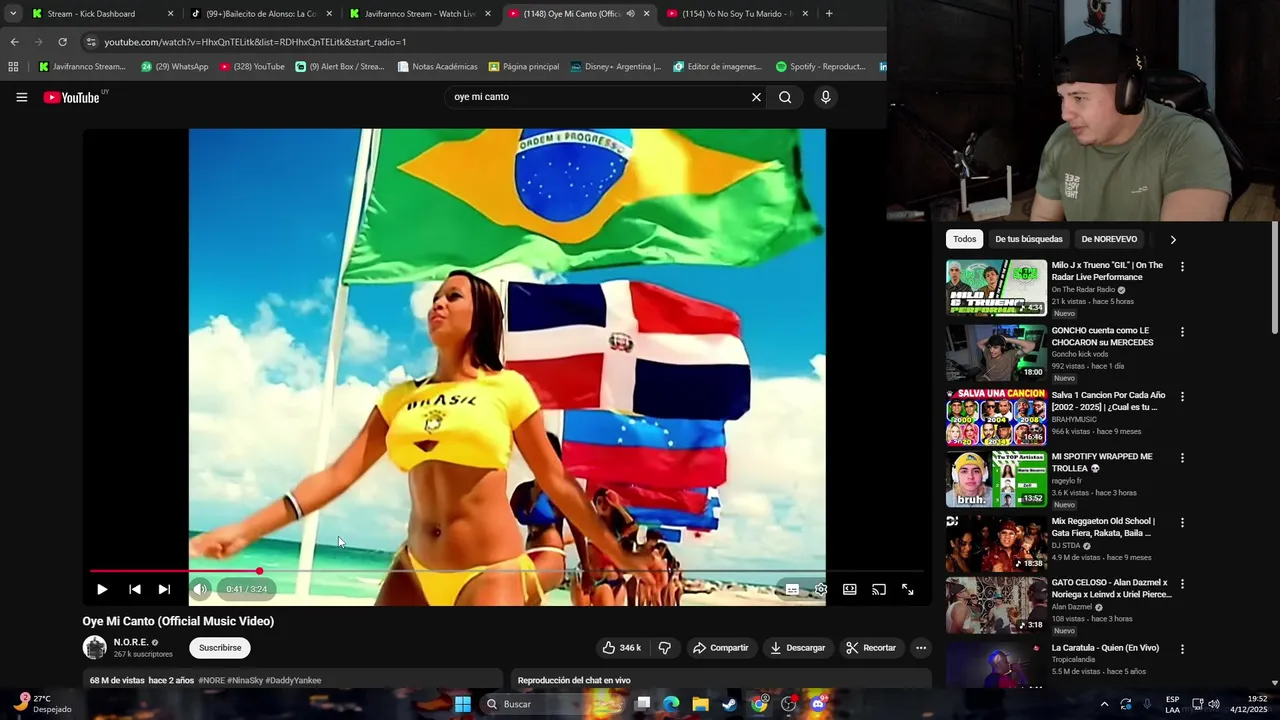This screenshot has height=720, width=1280.
Task: Open Milo J x Trueno thumbnail
Action: (996, 288)
